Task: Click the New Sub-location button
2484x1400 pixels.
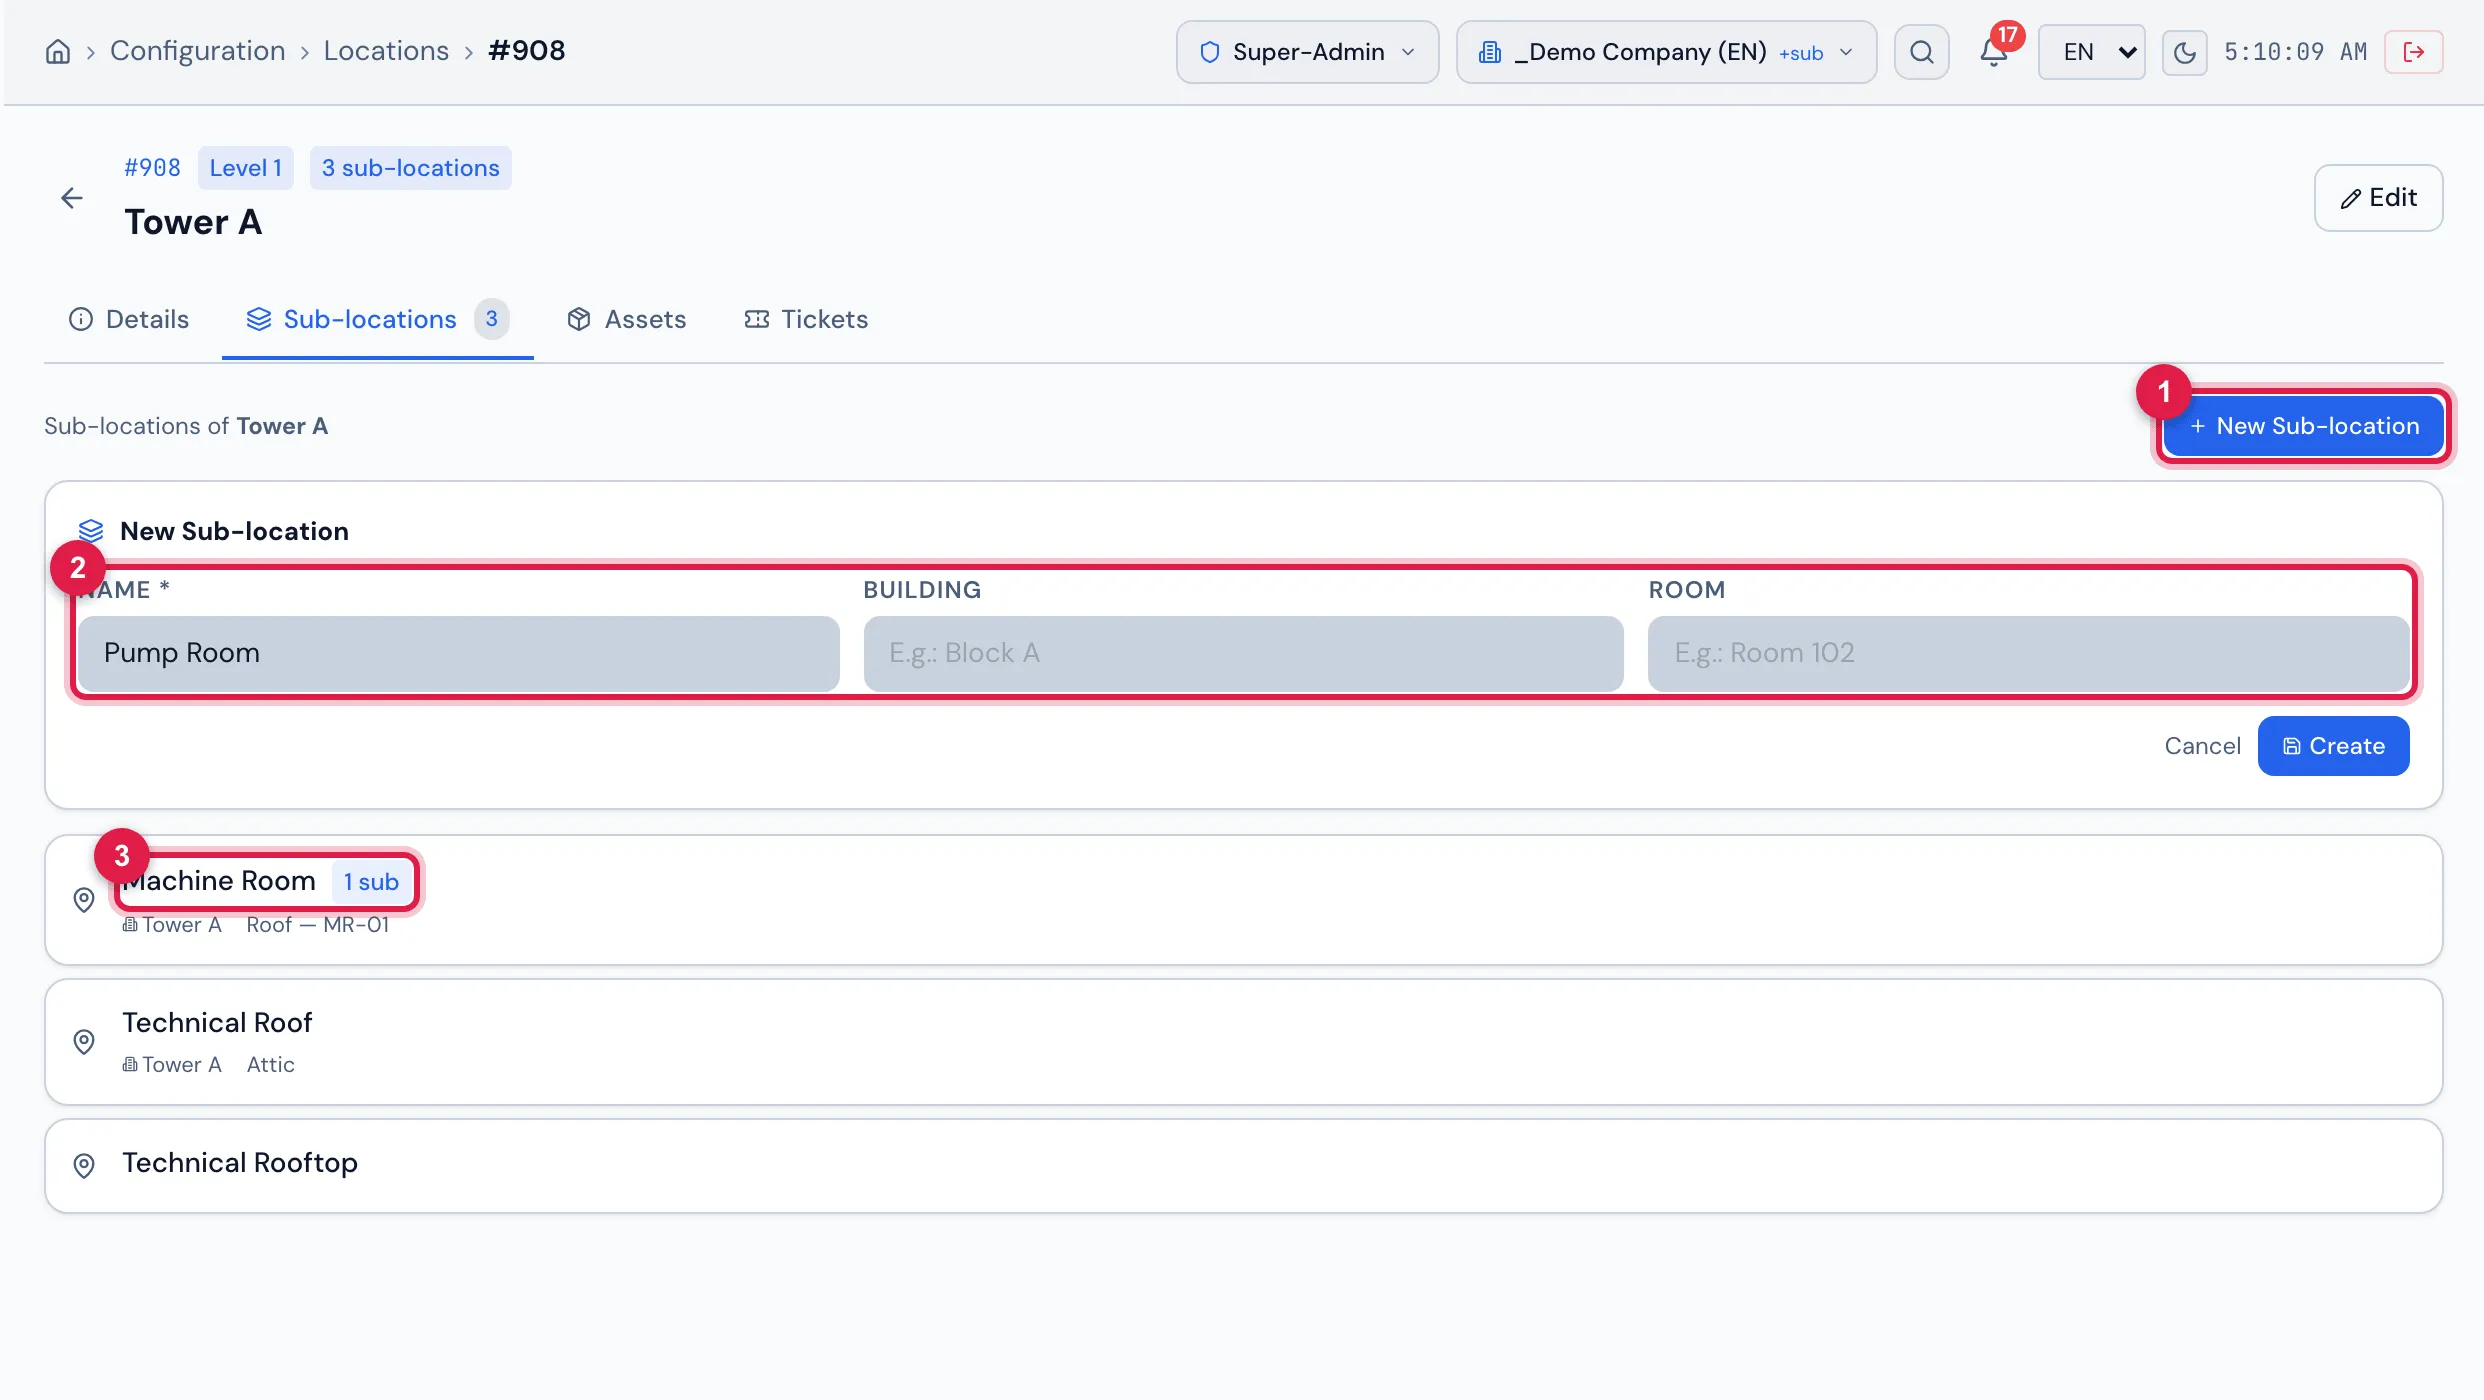Action: 2304,426
